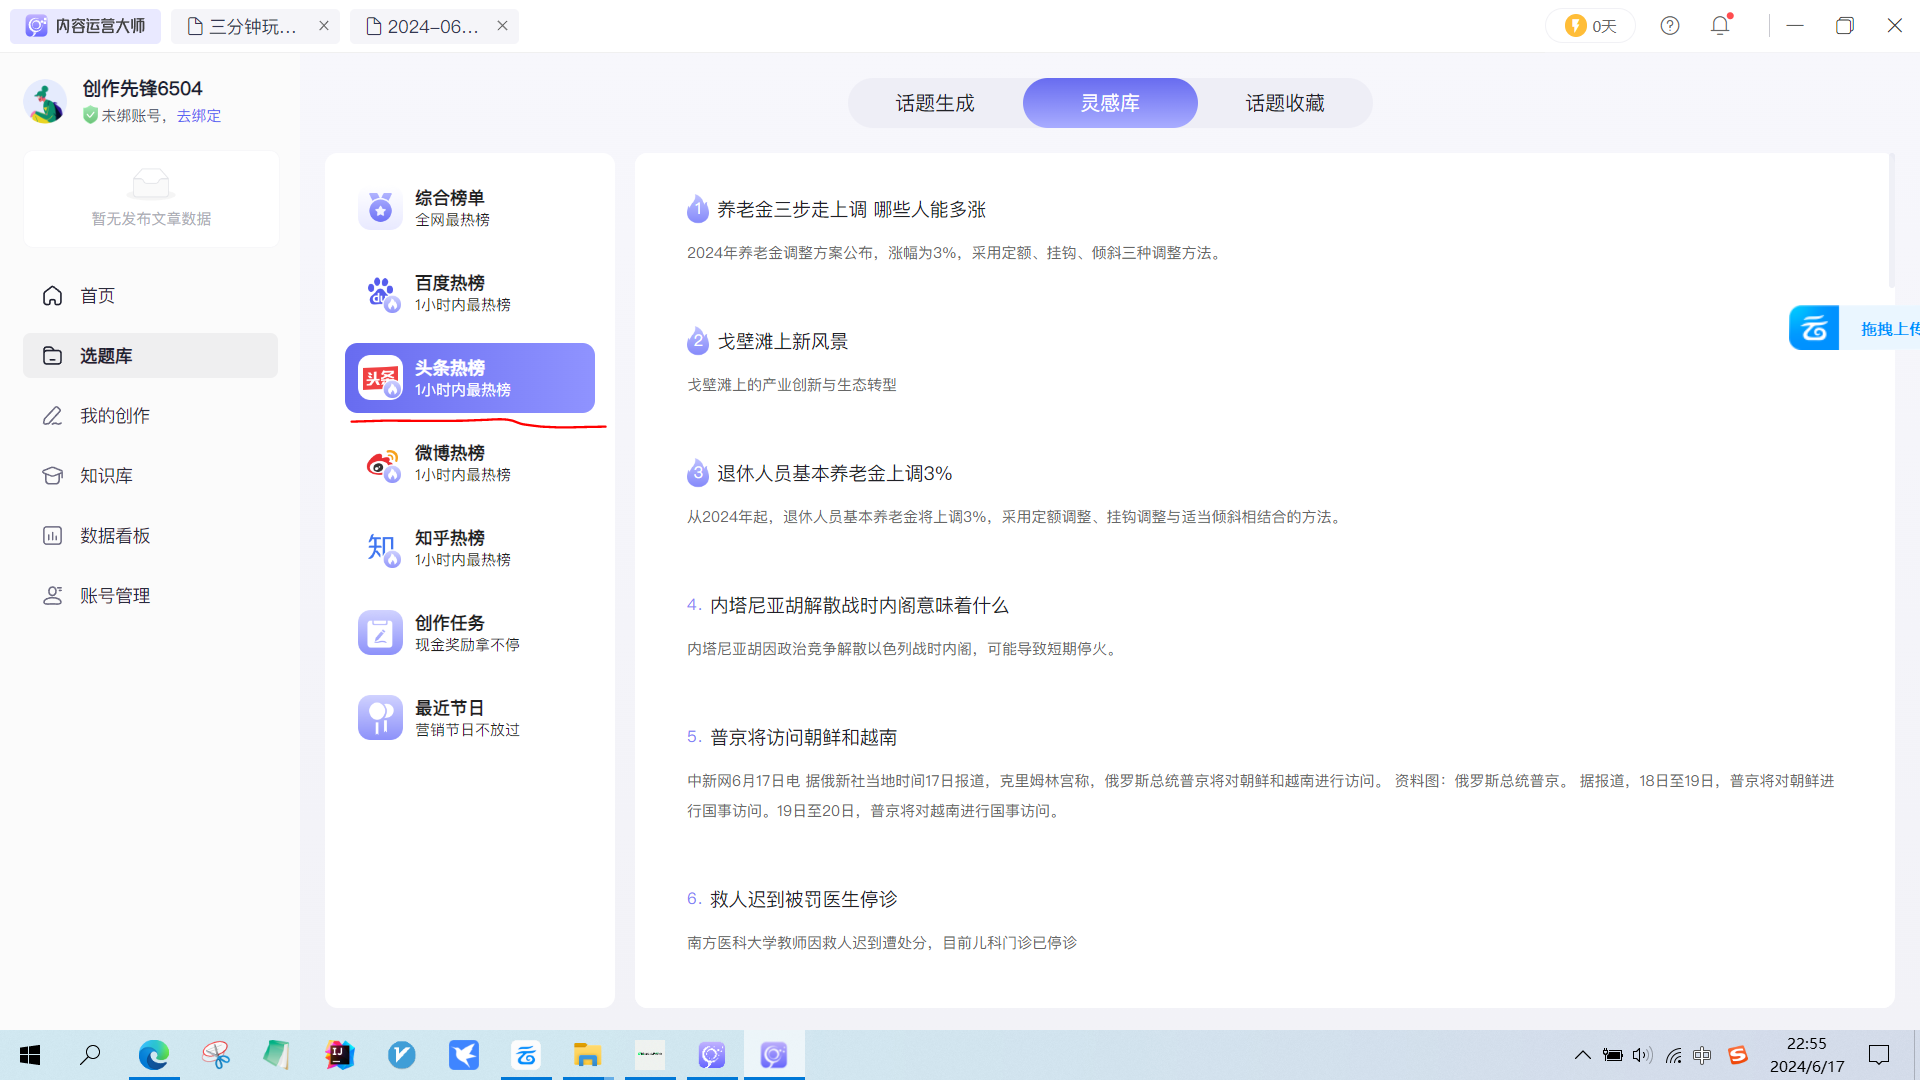The image size is (1920, 1080).
Task: Click the help question mark icon
Action: pyautogui.click(x=1669, y=25)
